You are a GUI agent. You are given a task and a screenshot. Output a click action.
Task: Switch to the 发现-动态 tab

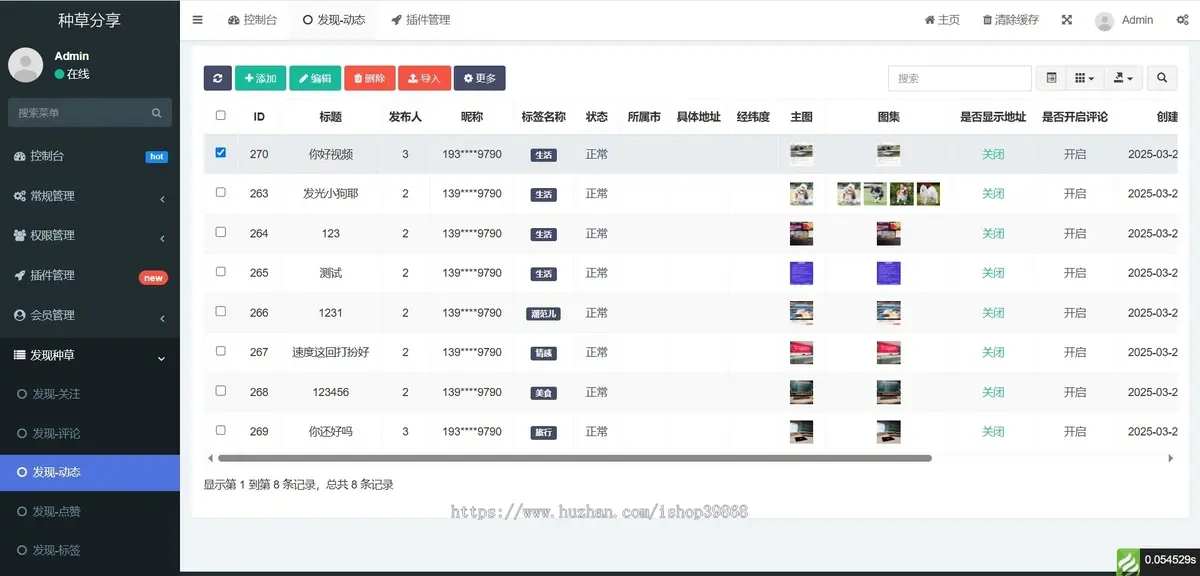pyautogui.click(x=334, y=20)
